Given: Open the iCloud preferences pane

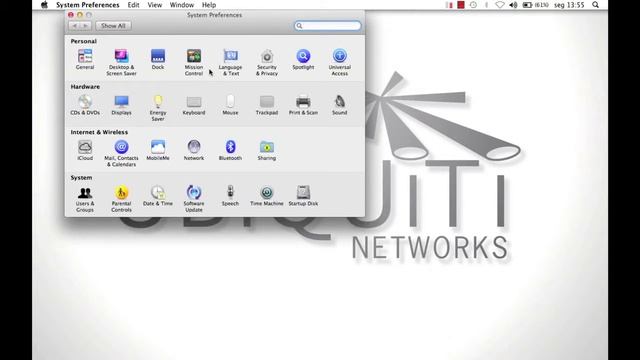Looking at the screenshot, I should click(85, 150).
